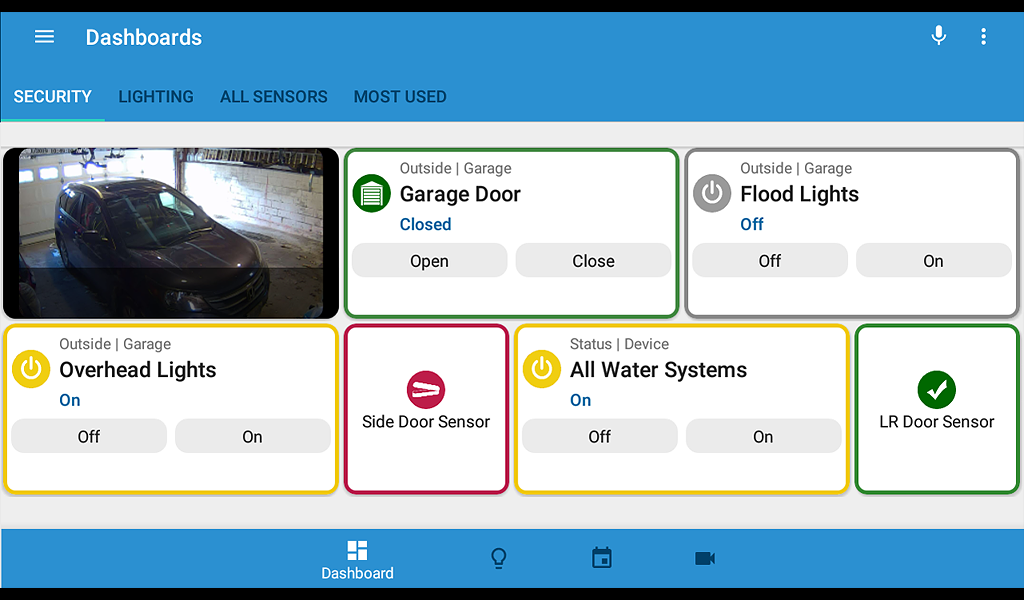Screen dimensions: 1024x600
Task: Turn Flood Lights On with button
Action: 933,261
